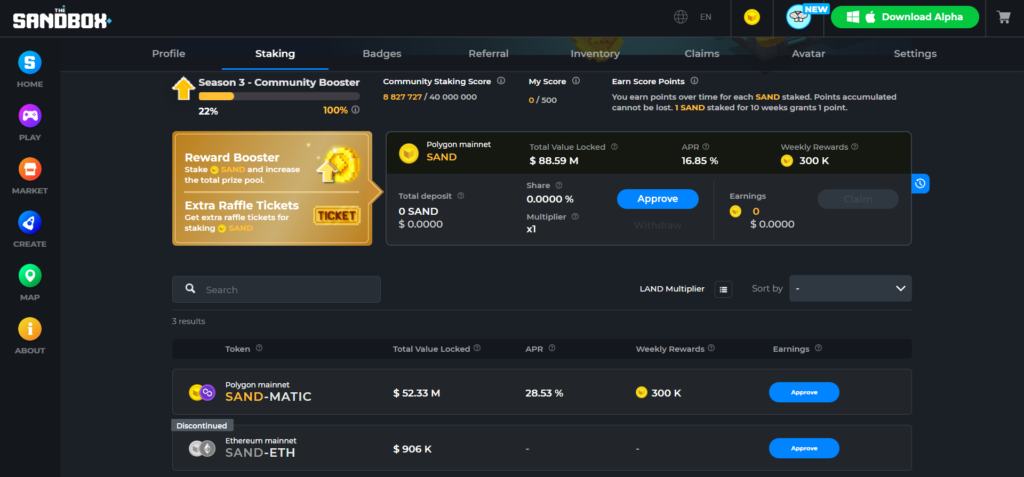The height and width of the screenshot is (477, 1024).
Task: Click info icon beside Community Staking Score
Action: click(x=501, y=81)
